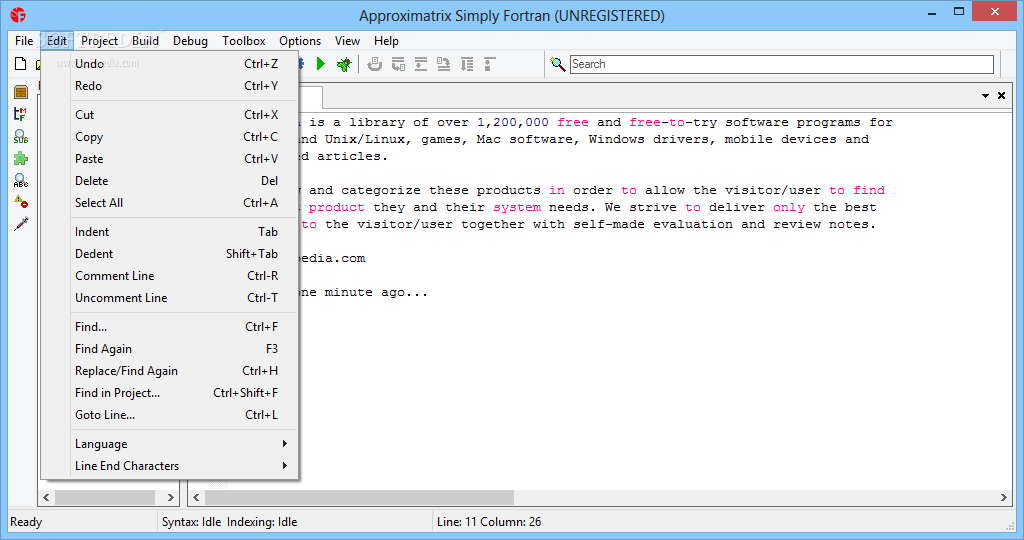The image size is (1024, 540).
Task: Click "1,200,000" in the editor text
Action: [513, 122]
